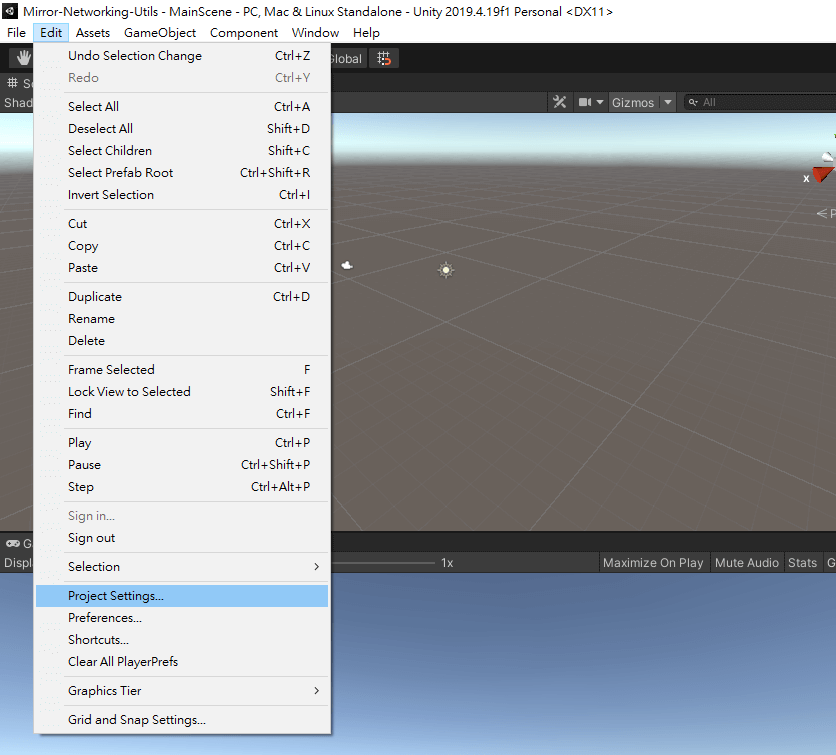Select the directional light gizmo in scene
836x755 pixels.
pyautogui.click(x=446, y=270)
